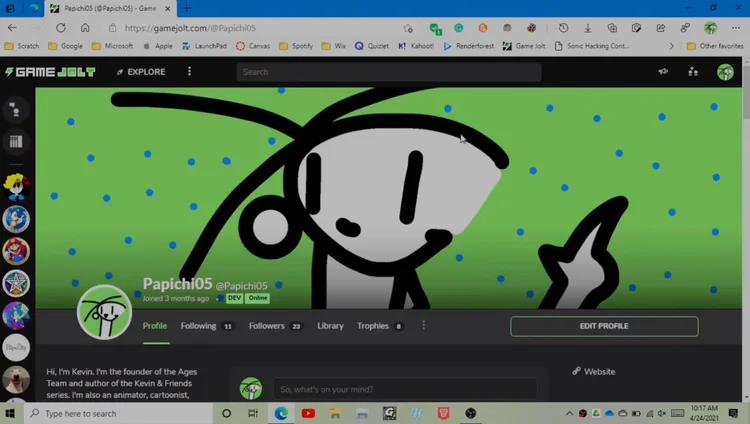
Task: Open Task View on the taskbar
Action: (253, 413)
